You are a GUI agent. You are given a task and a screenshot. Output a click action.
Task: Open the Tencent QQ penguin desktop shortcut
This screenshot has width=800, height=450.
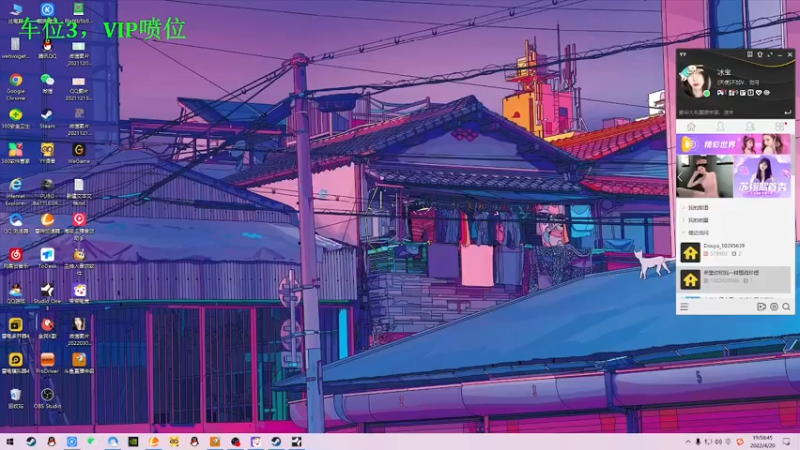coord(47,49)
